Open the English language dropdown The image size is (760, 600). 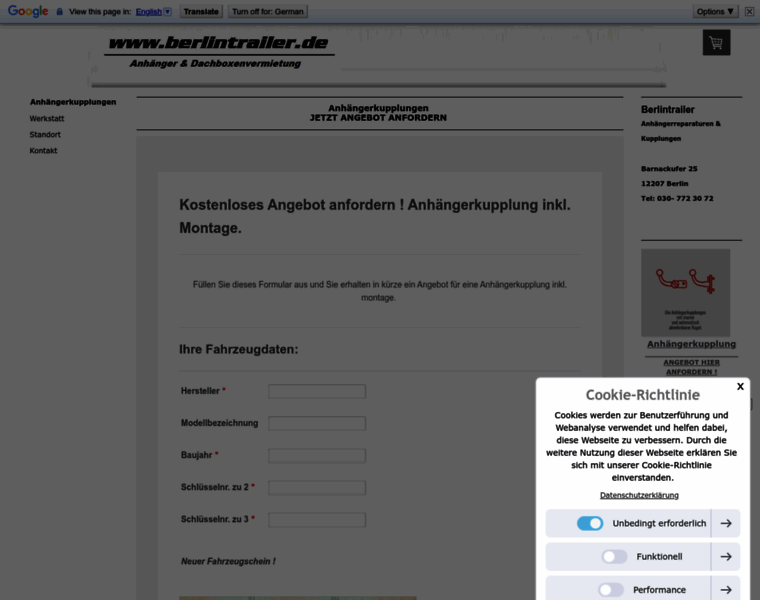coord(153,12)
